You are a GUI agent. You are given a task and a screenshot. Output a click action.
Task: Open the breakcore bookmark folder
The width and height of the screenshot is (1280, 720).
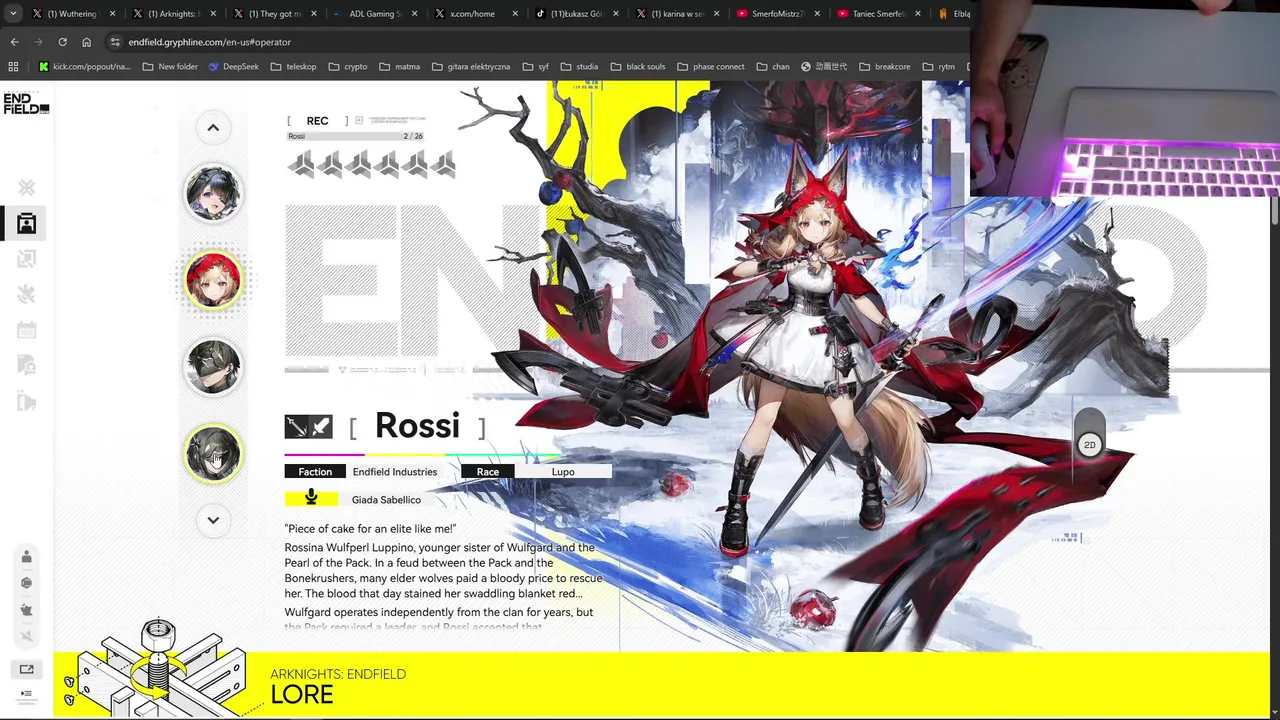883,67
